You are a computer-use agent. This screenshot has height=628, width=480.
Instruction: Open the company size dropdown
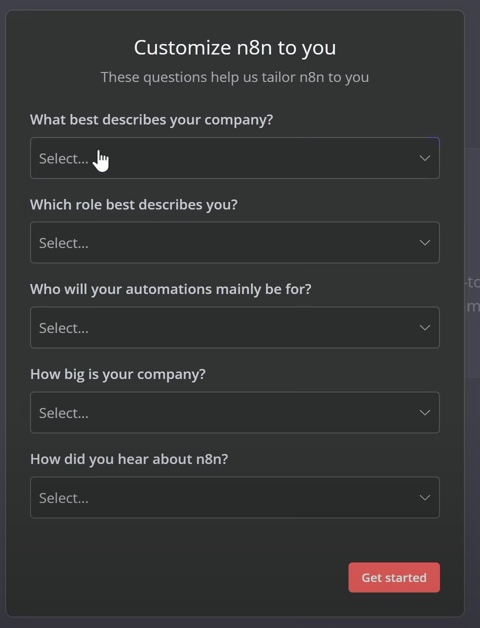235,413
